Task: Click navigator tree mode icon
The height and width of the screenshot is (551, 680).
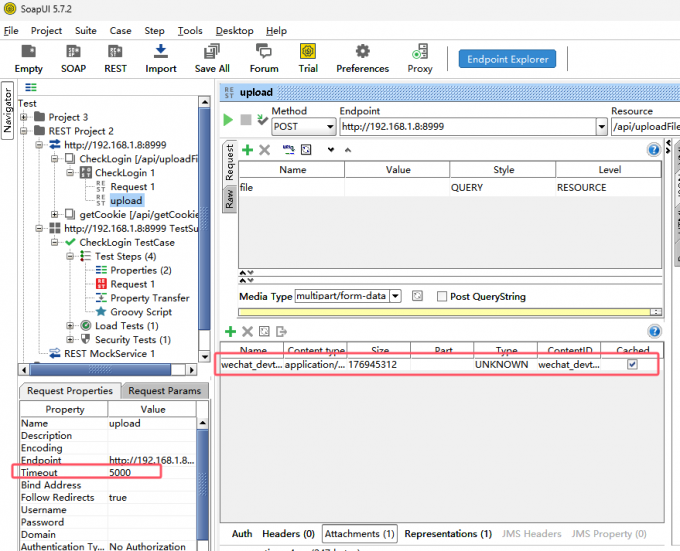Action: (31, 87)
